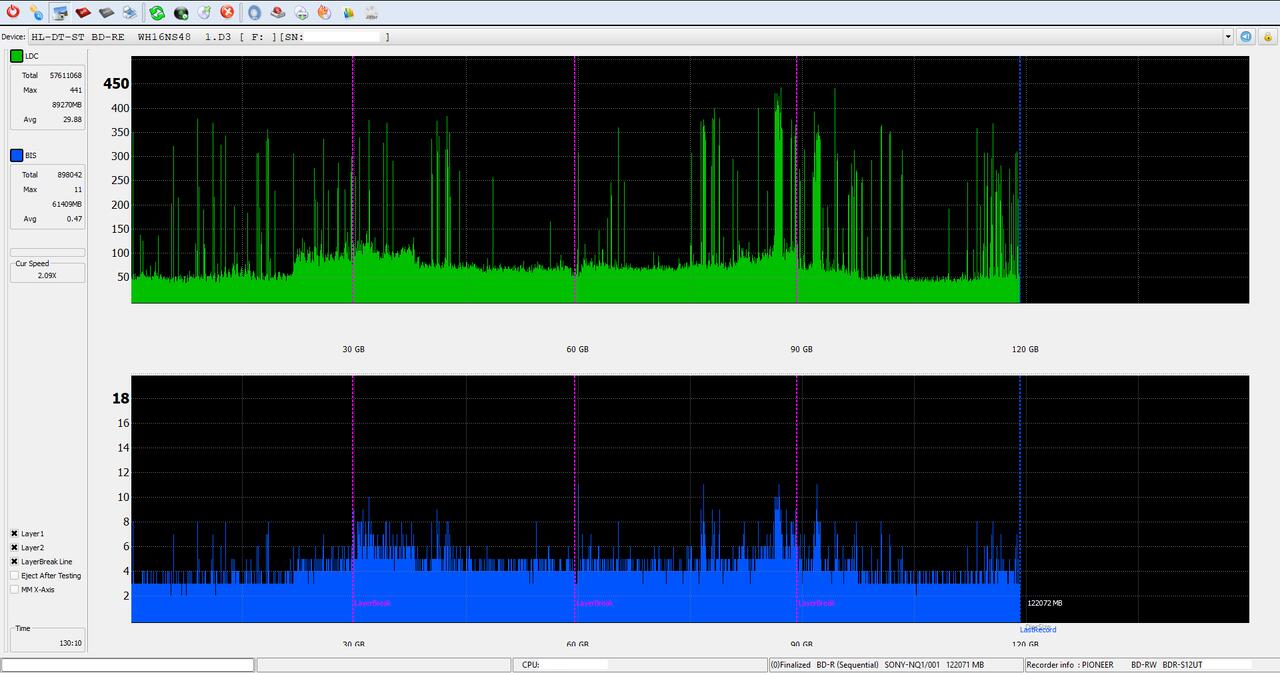Click the orange flame burn icon
Image resolution: width=1280 pixels, height=673 pixels.
pyautogui.click(x=324, y=13)
